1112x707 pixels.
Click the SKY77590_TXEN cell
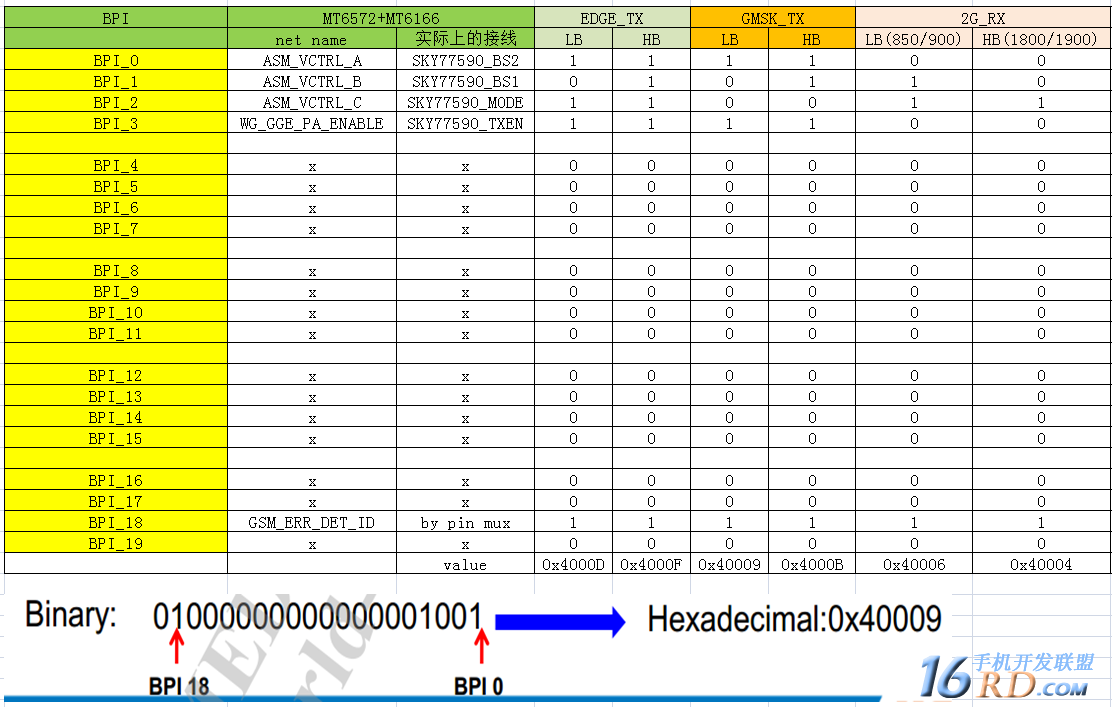(465, 123)
